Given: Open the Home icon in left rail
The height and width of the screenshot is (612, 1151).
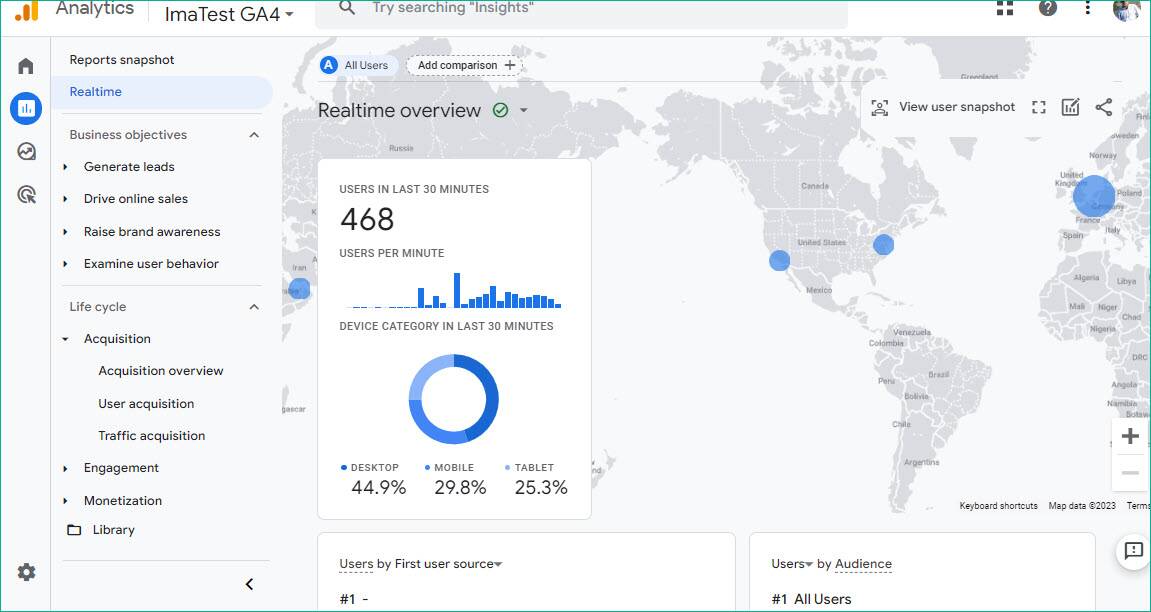Looking at the screenshot, I should coord(26,66).
